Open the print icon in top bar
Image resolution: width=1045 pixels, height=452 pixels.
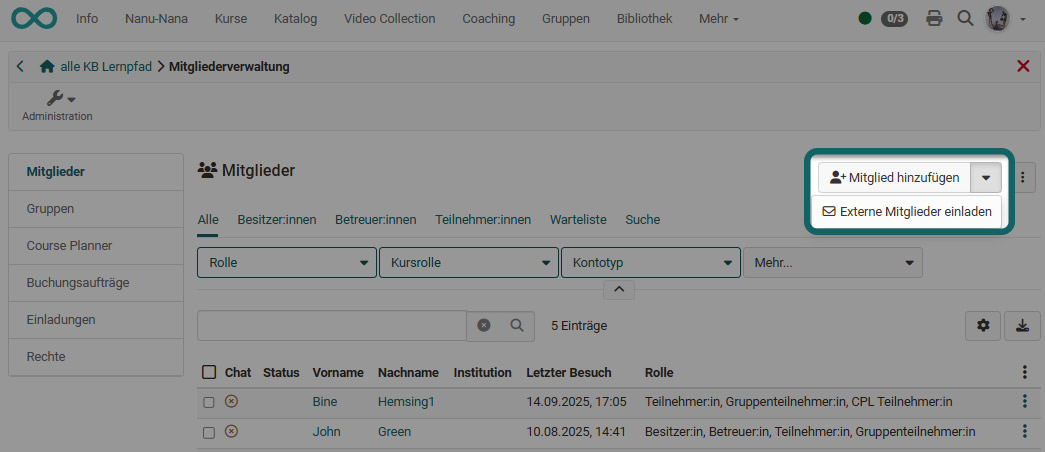click(x=934, y=18)
